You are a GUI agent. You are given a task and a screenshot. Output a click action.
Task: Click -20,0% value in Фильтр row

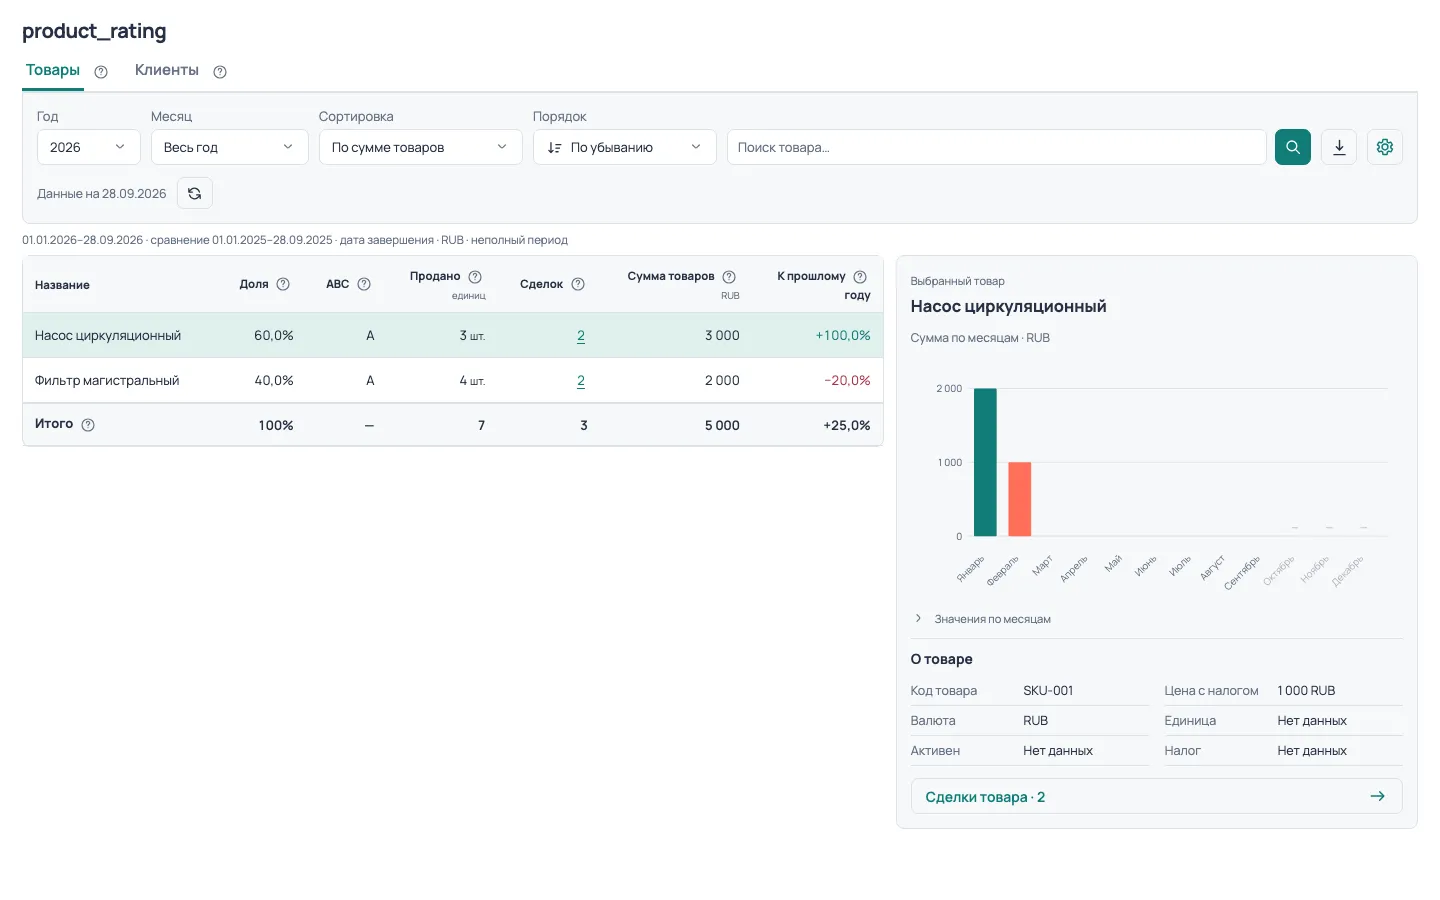tap(847, 381)
